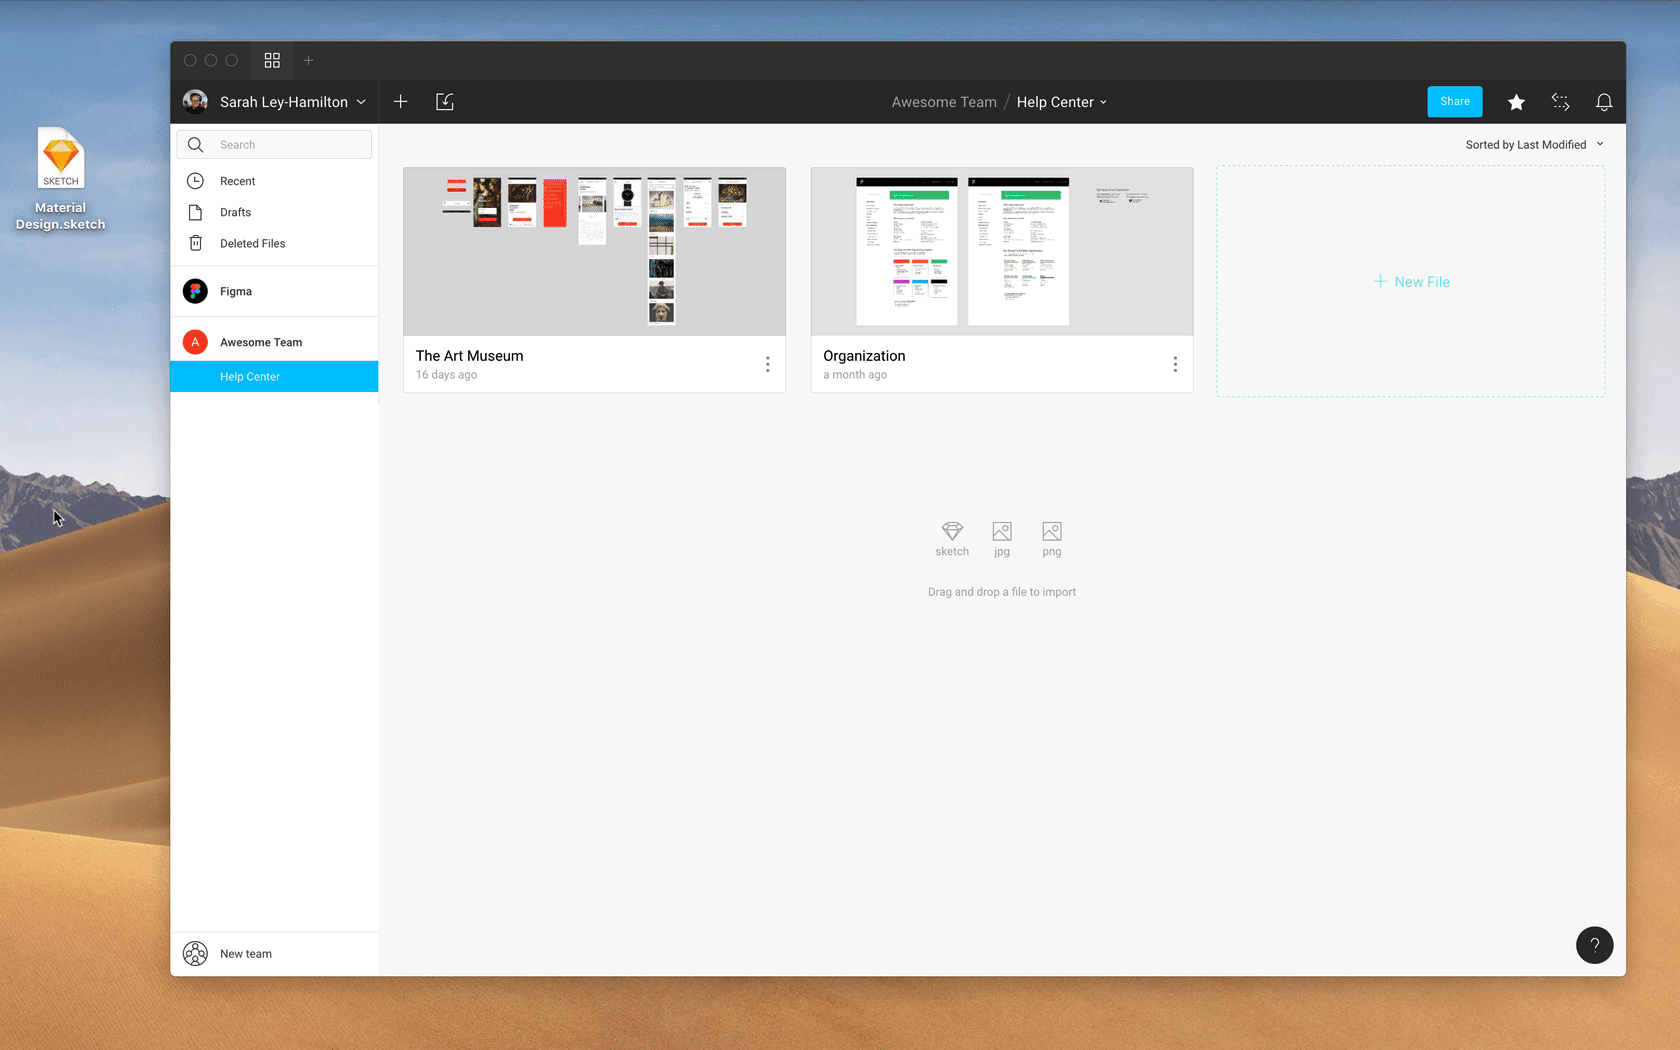
Task: Click the png import icon
Action: tap(1052, 531)
